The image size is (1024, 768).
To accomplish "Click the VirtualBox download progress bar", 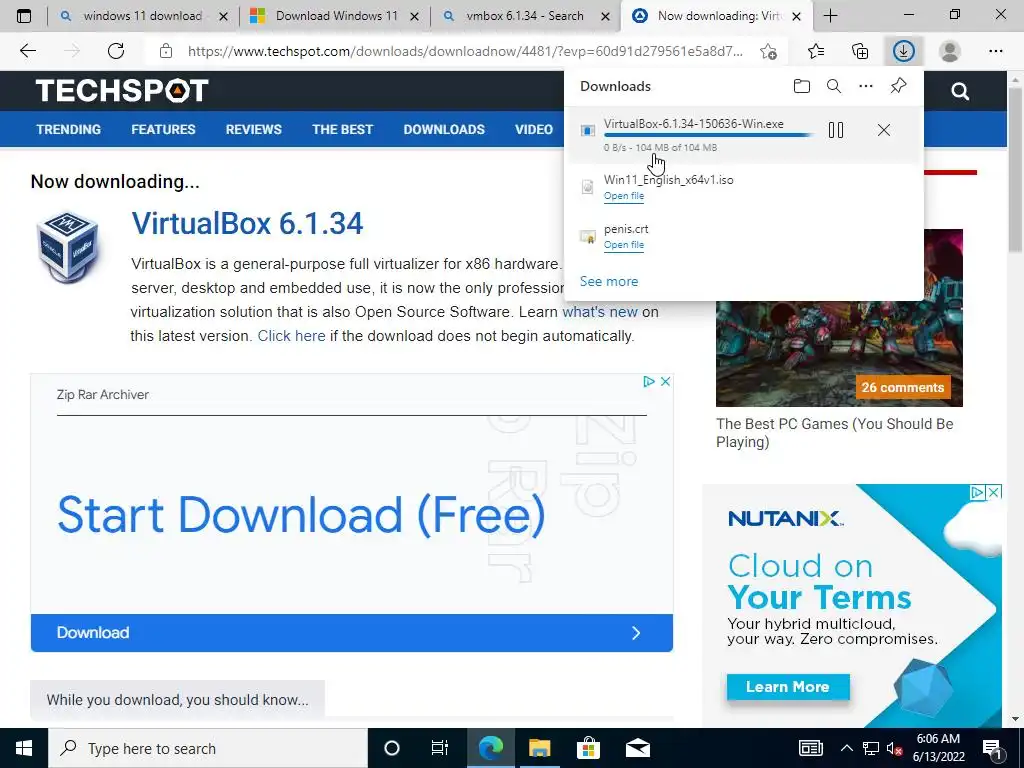I will pyautogui.click(x=709, y=135).
